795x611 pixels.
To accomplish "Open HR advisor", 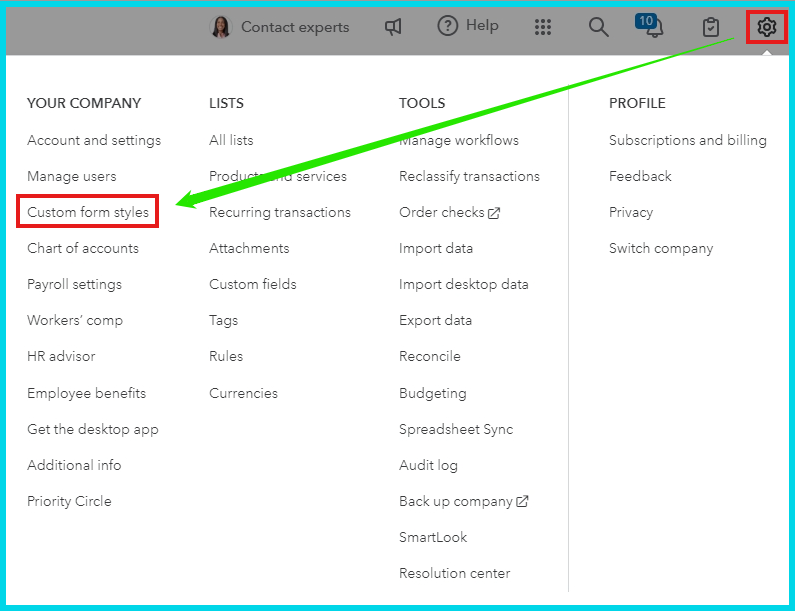I will [61, 356].
